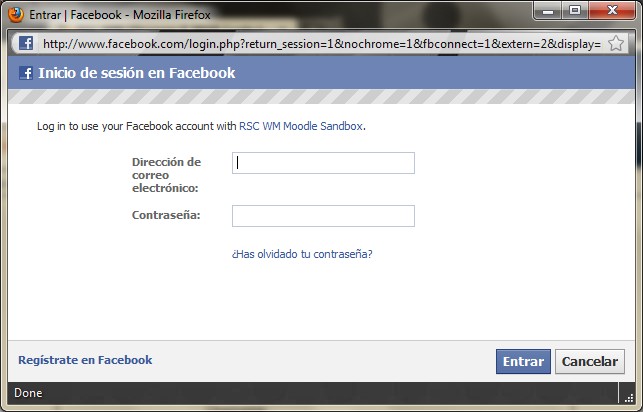
Task: Click the Inicio de sesión en Facebook heading
Action: click(x=137, y=73)
